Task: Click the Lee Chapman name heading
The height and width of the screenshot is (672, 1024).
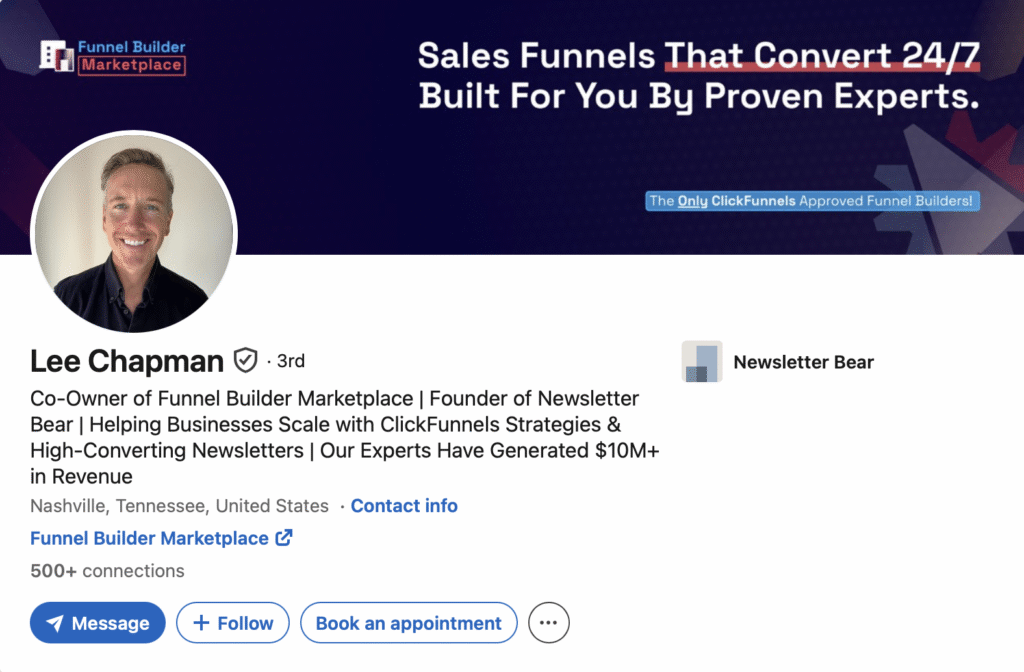Action: click(127, 361)
